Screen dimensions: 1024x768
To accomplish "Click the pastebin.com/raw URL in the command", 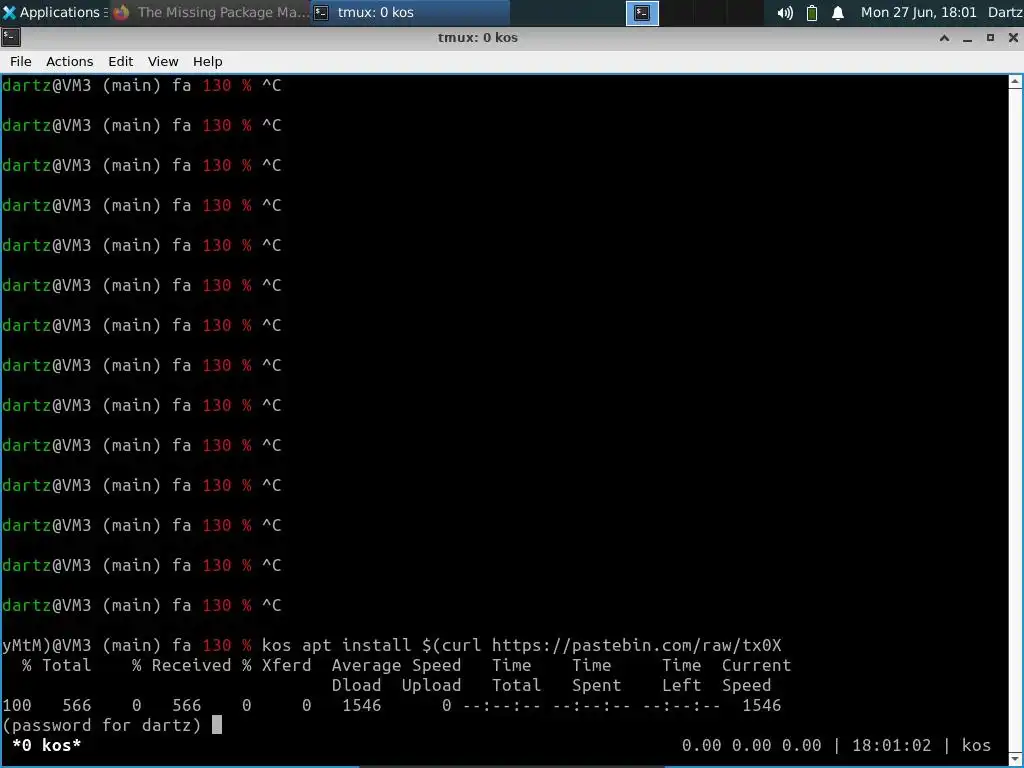I will coord(636,645).
